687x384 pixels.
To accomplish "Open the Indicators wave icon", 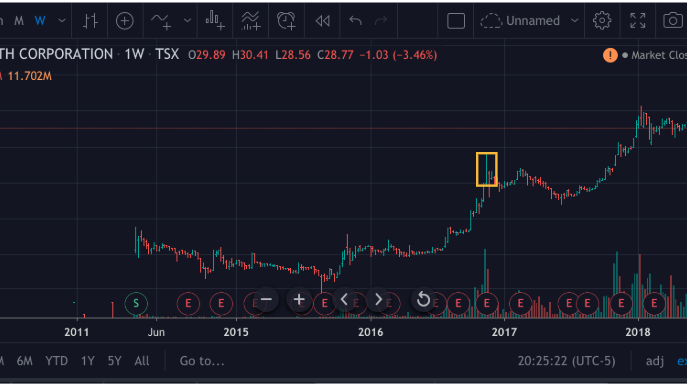I will click(161, 21).
